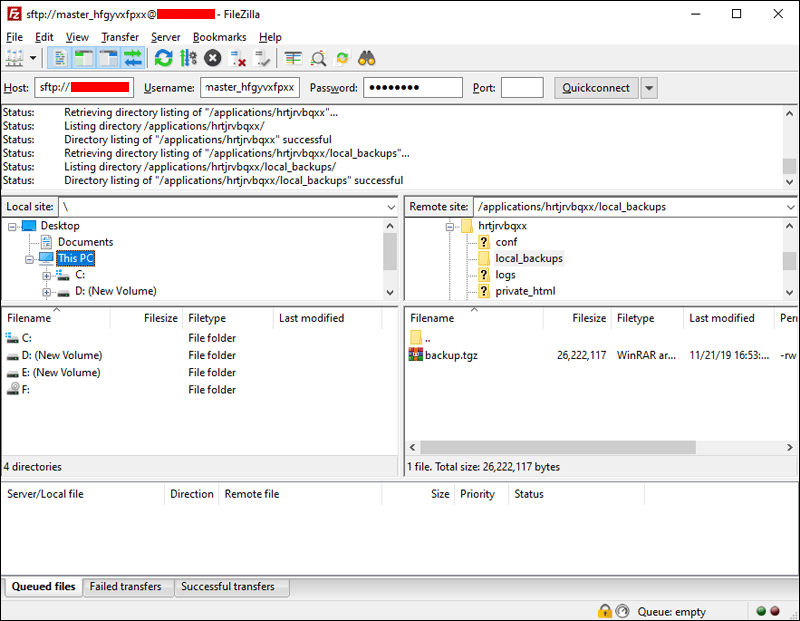800x621 pixels.
Task: Click the Username input field
Action: [250, 87]
